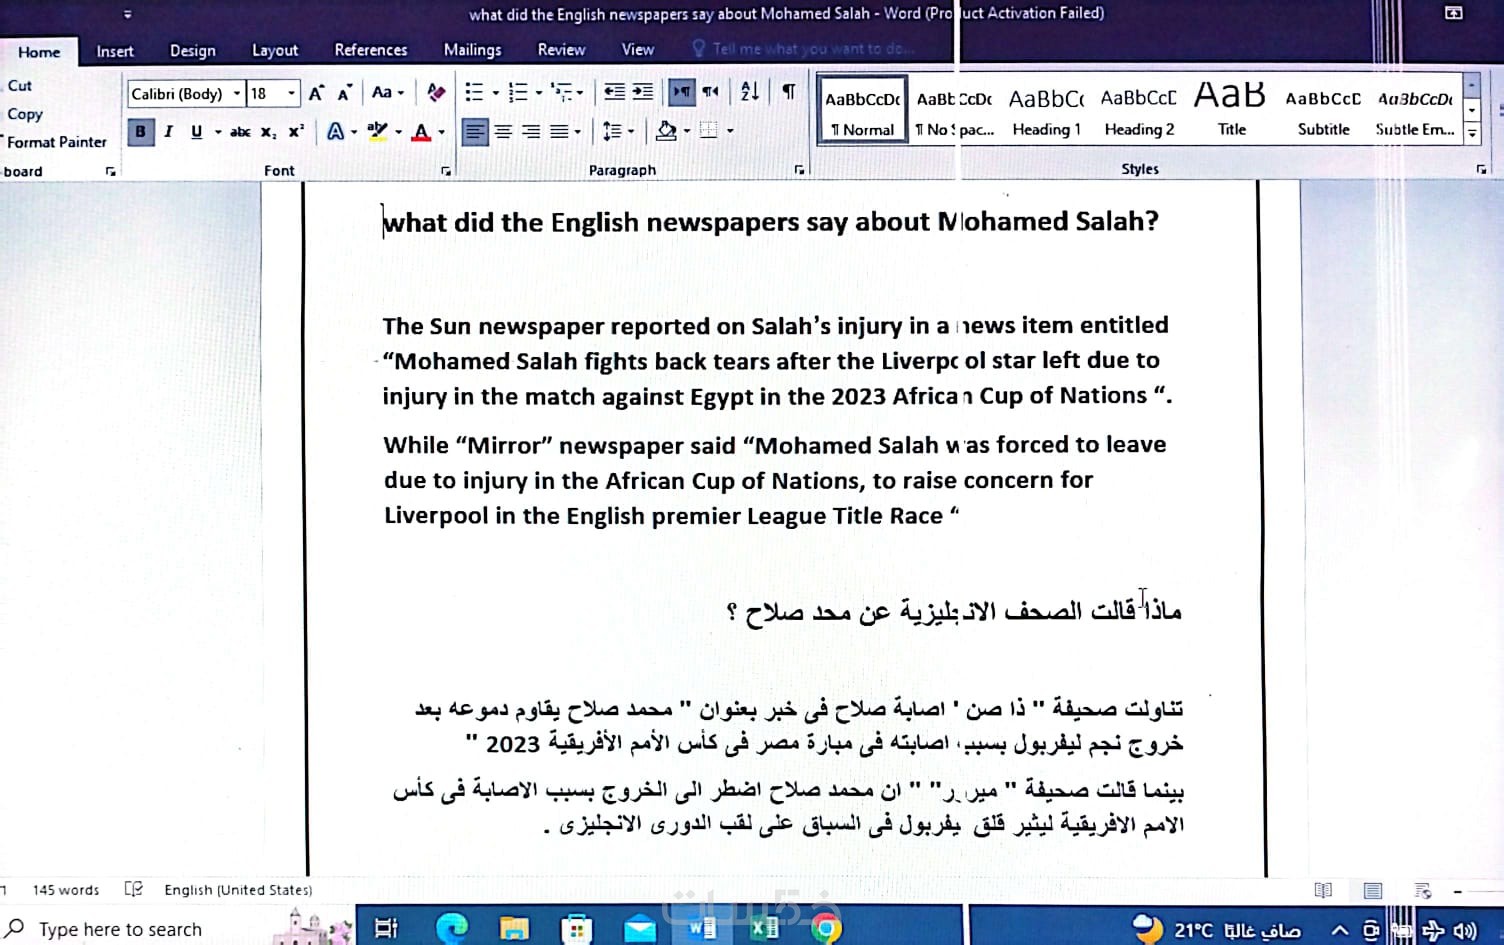Viewport: 1504px width, 945px height.
Task: Click the Shading paint bucket color
Action: [x=667, y=131]
